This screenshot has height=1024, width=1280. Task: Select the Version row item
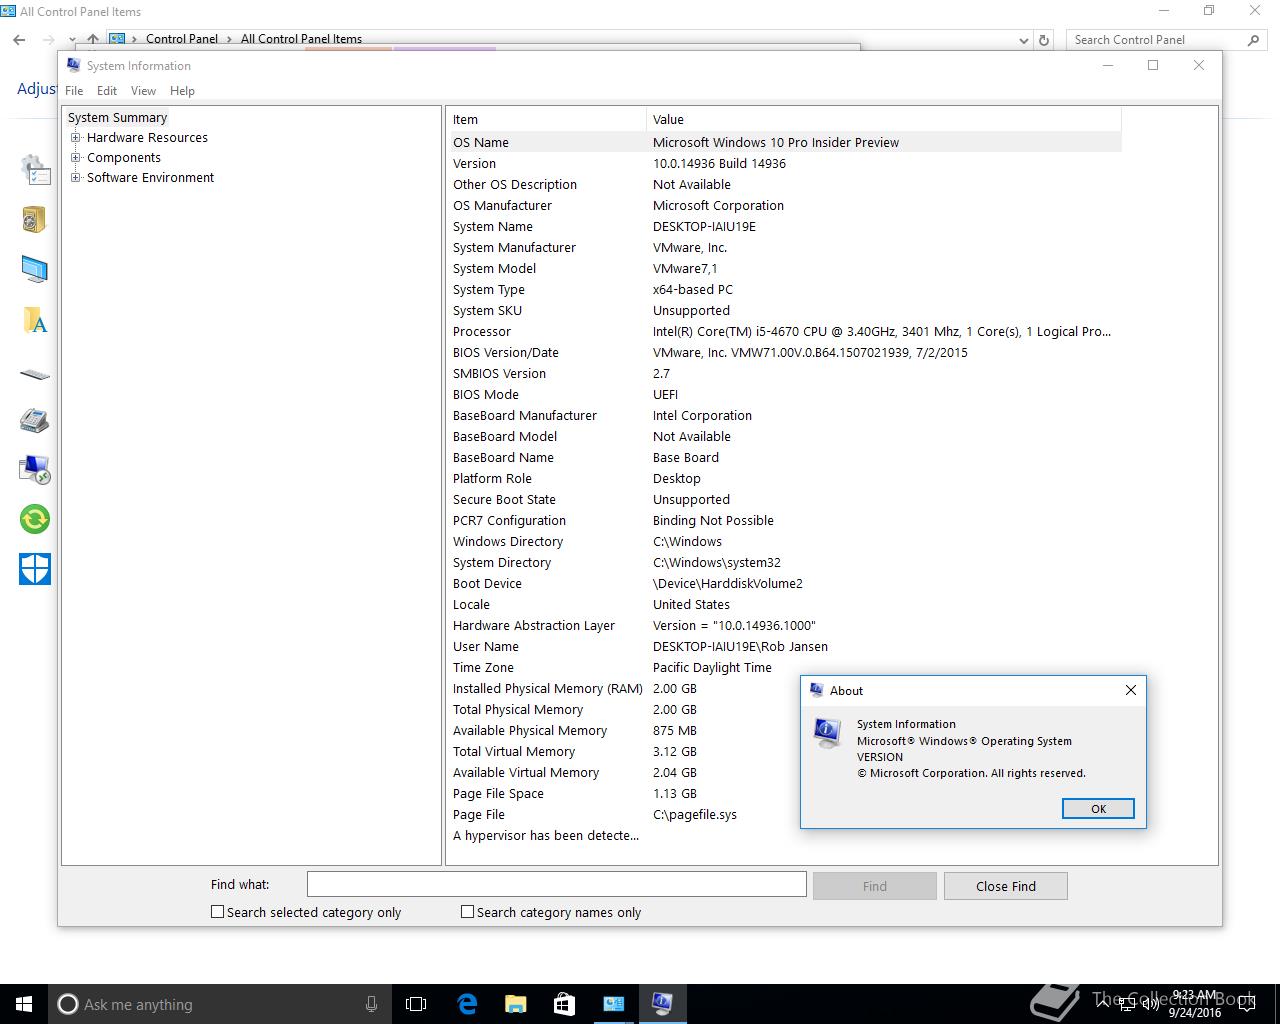pos(785,164)
